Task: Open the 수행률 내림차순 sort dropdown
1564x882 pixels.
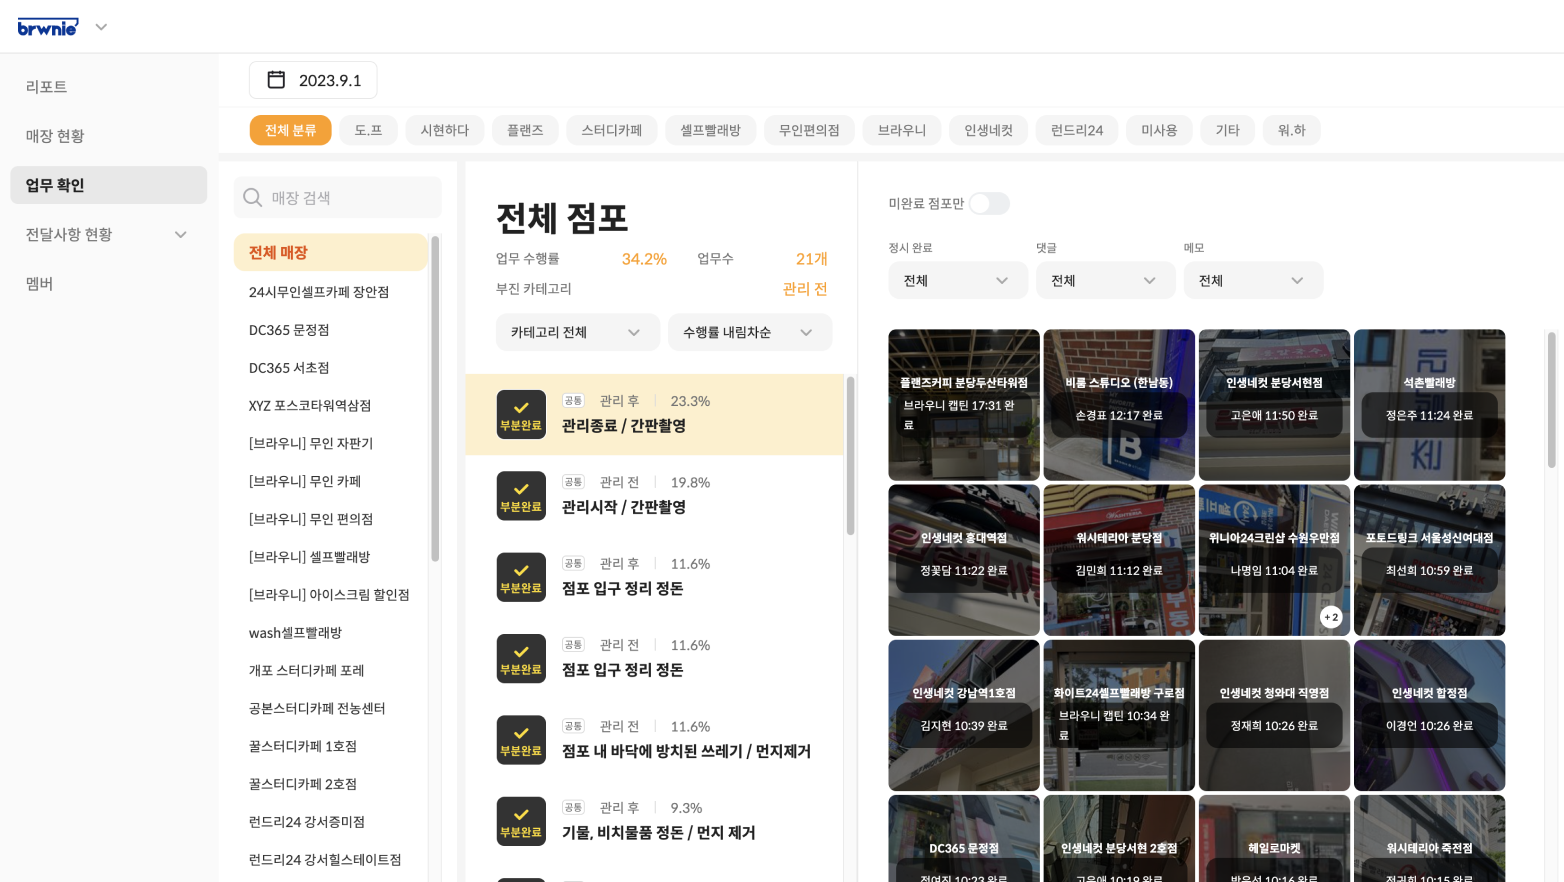Action: (x=749, y=332)
